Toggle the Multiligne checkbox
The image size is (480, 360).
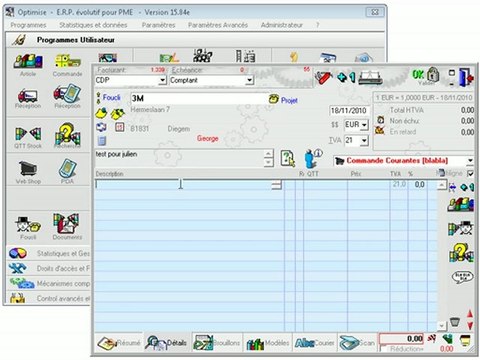[x=470, y=173]
